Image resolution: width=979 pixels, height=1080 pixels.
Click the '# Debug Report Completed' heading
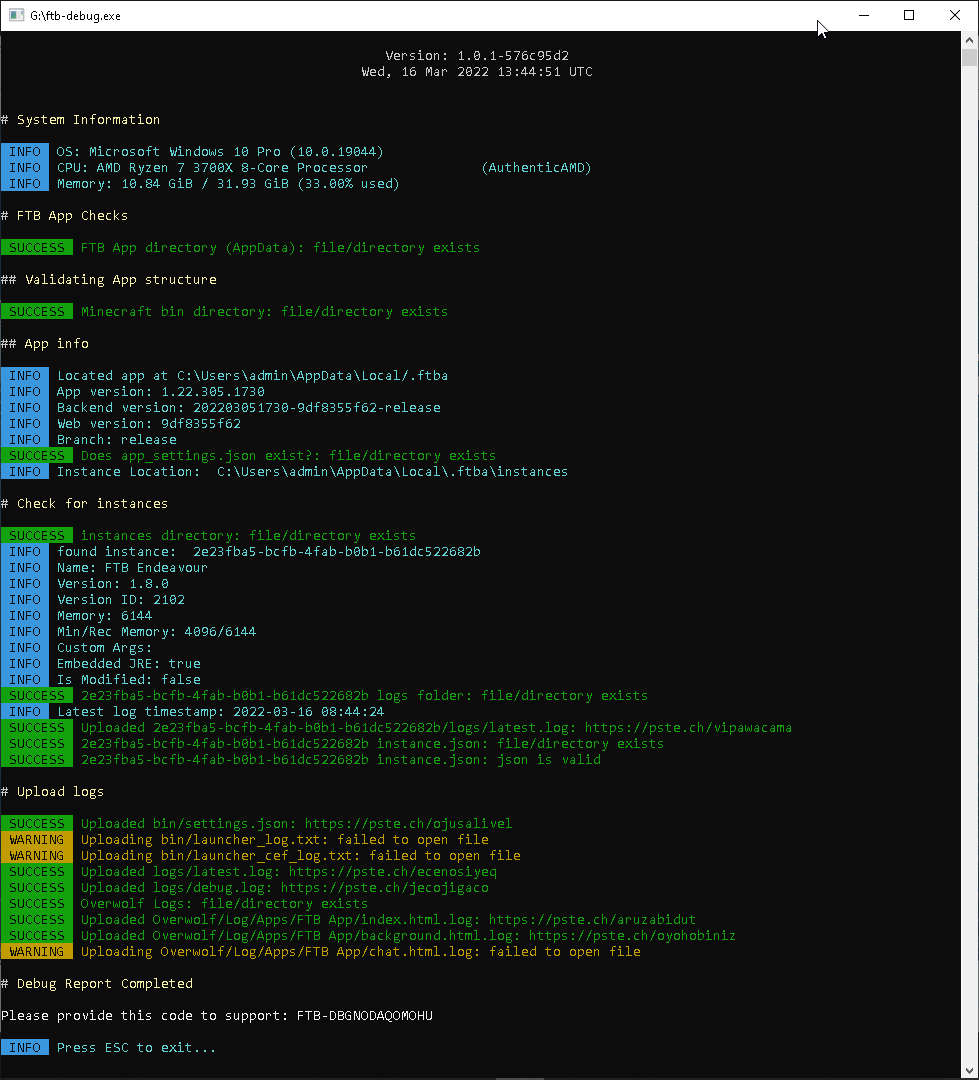(x=97, y=984)
